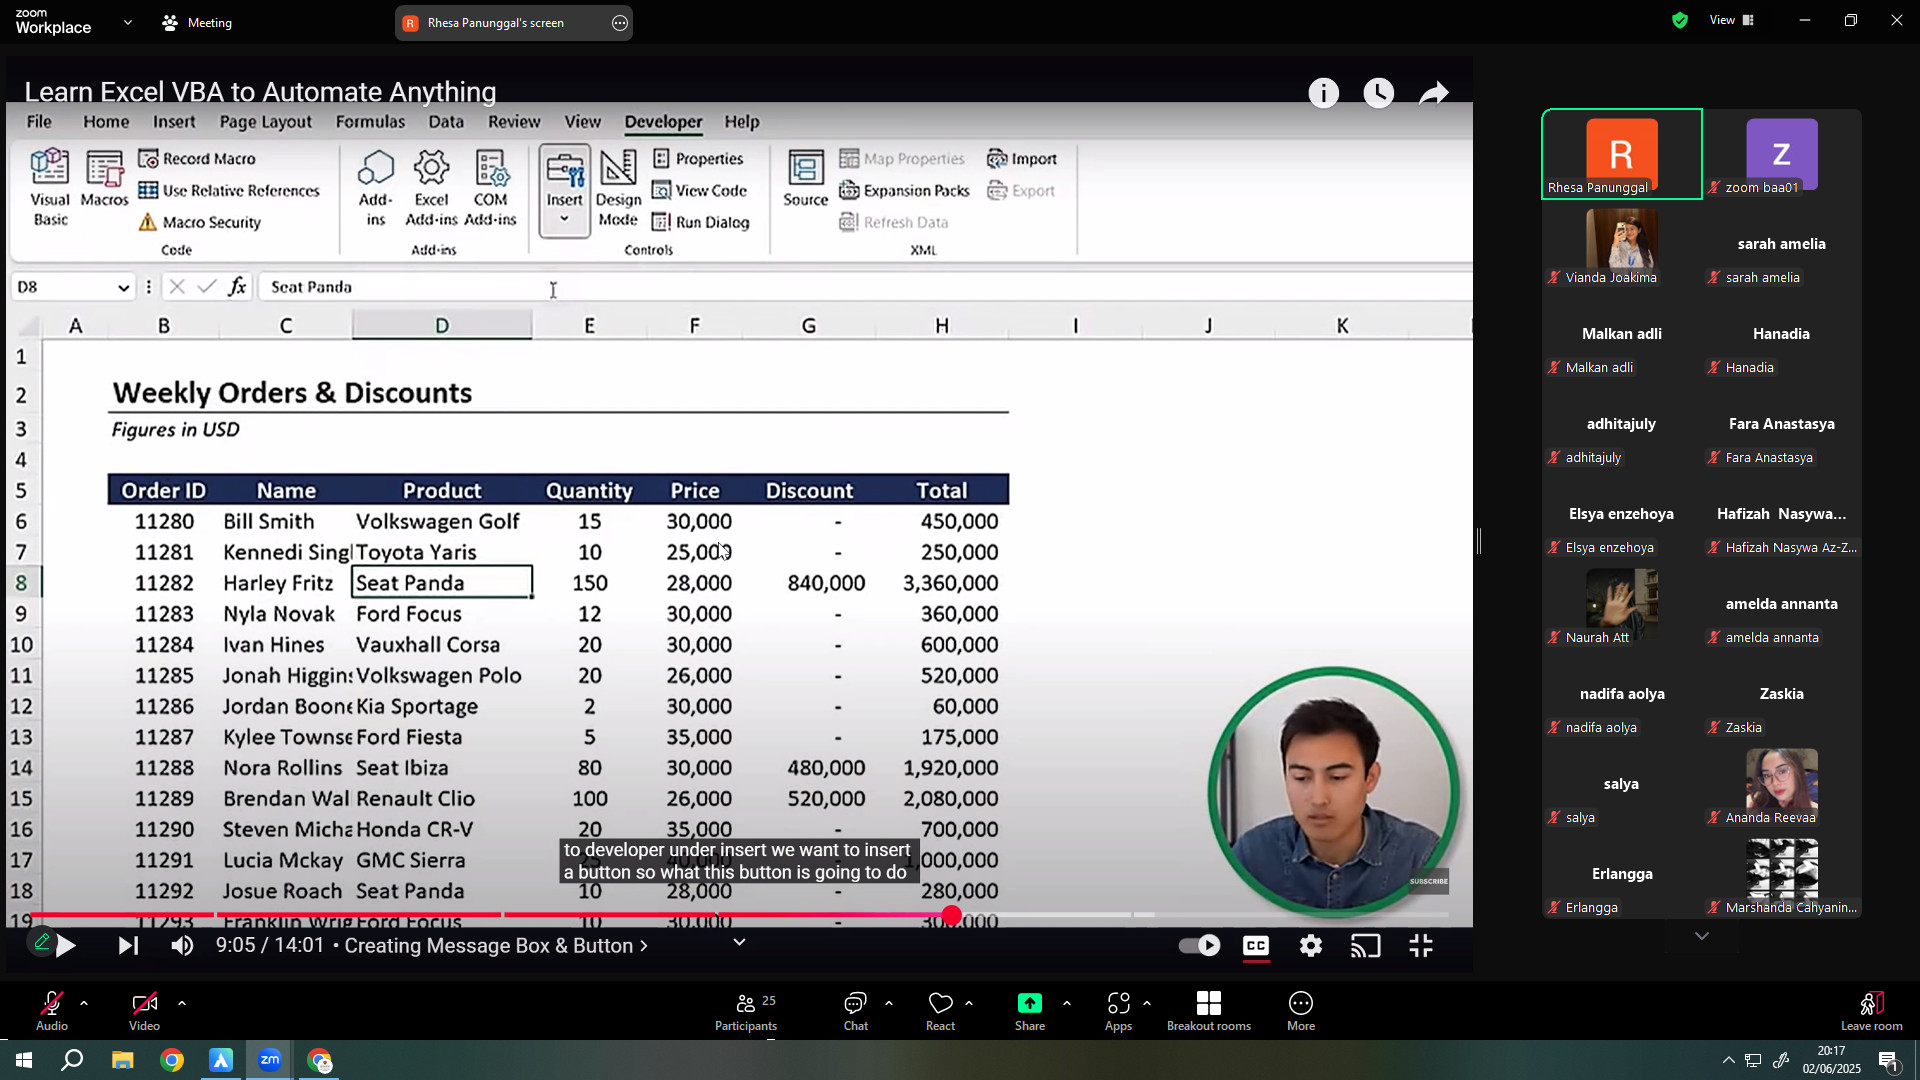Expand react options arrow
The width and height of the screenshot is (1920, 1080).
tap(969, 1003)
